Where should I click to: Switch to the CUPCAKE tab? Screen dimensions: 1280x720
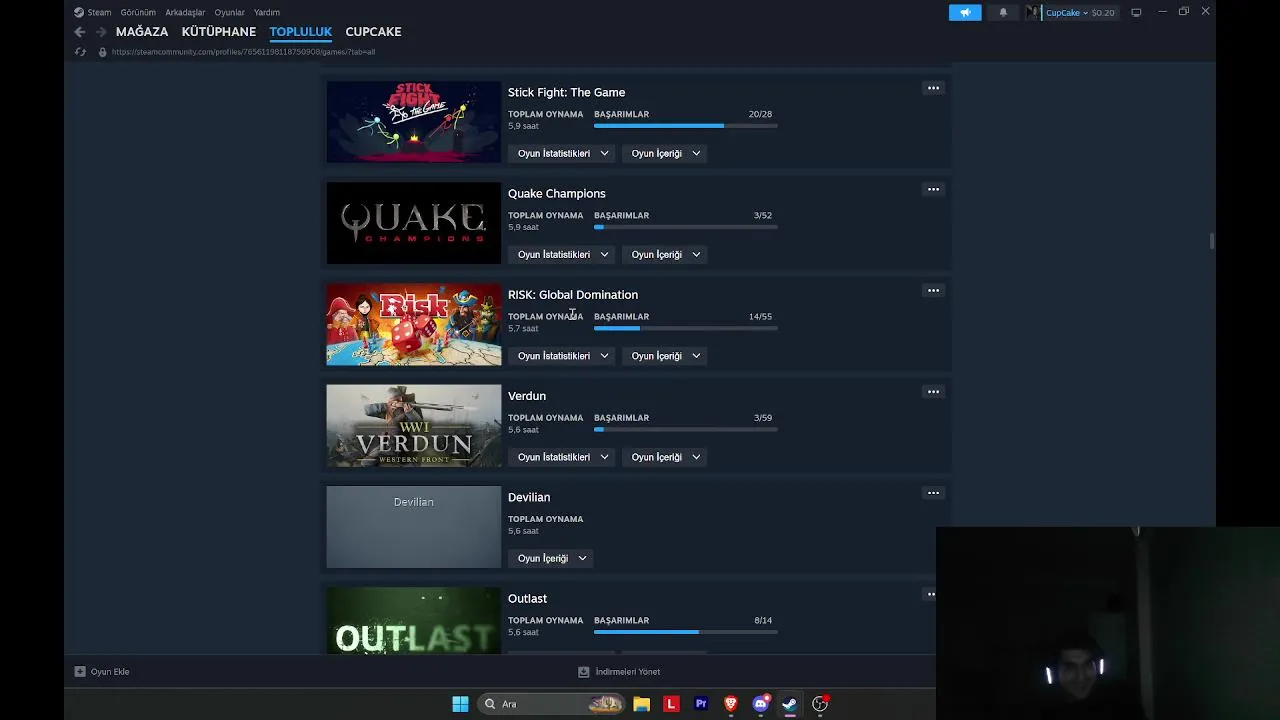(373, 32)
